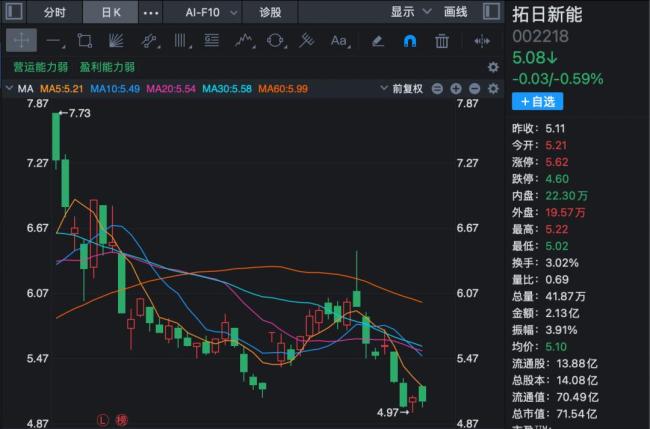The height and width of the screenshot is (429, 650).
Task: Click the MA20:5.54 indicator label
Action: click(171, 88)
